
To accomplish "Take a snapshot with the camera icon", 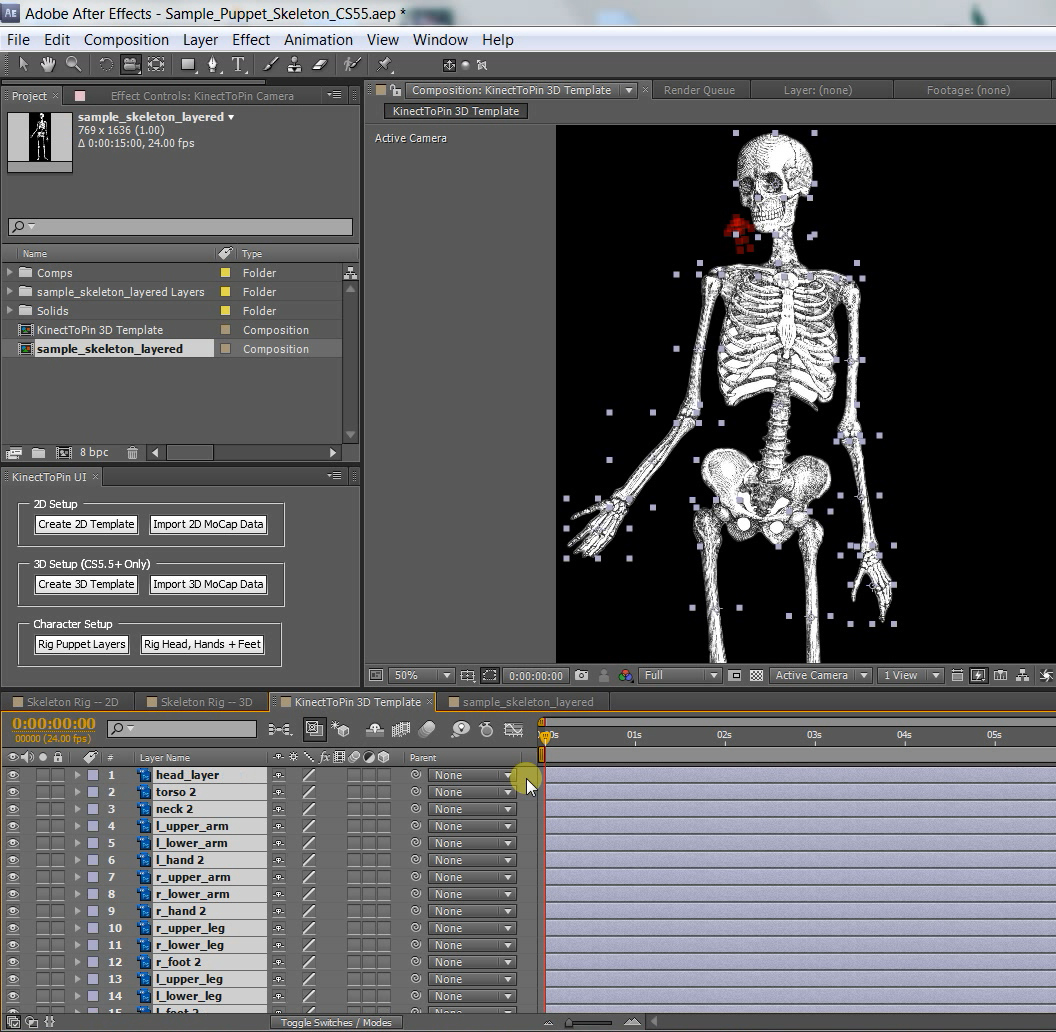I will pyautogui.click(x=581, y=675).
